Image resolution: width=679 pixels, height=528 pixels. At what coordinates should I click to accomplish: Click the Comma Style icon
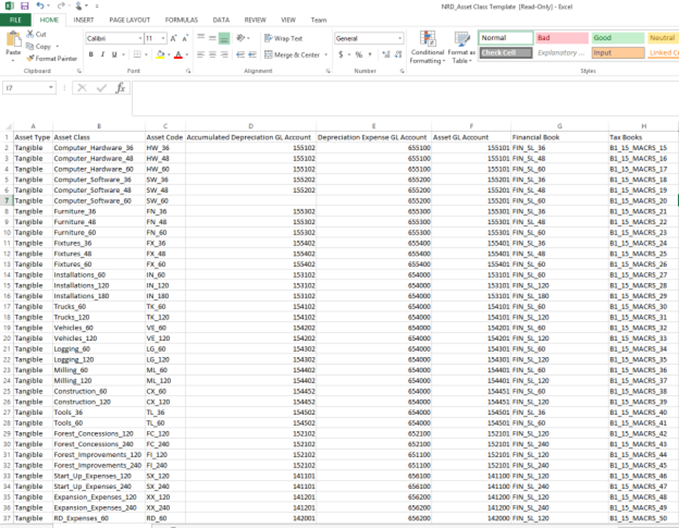pyautogui.click(x=370, y=55)
